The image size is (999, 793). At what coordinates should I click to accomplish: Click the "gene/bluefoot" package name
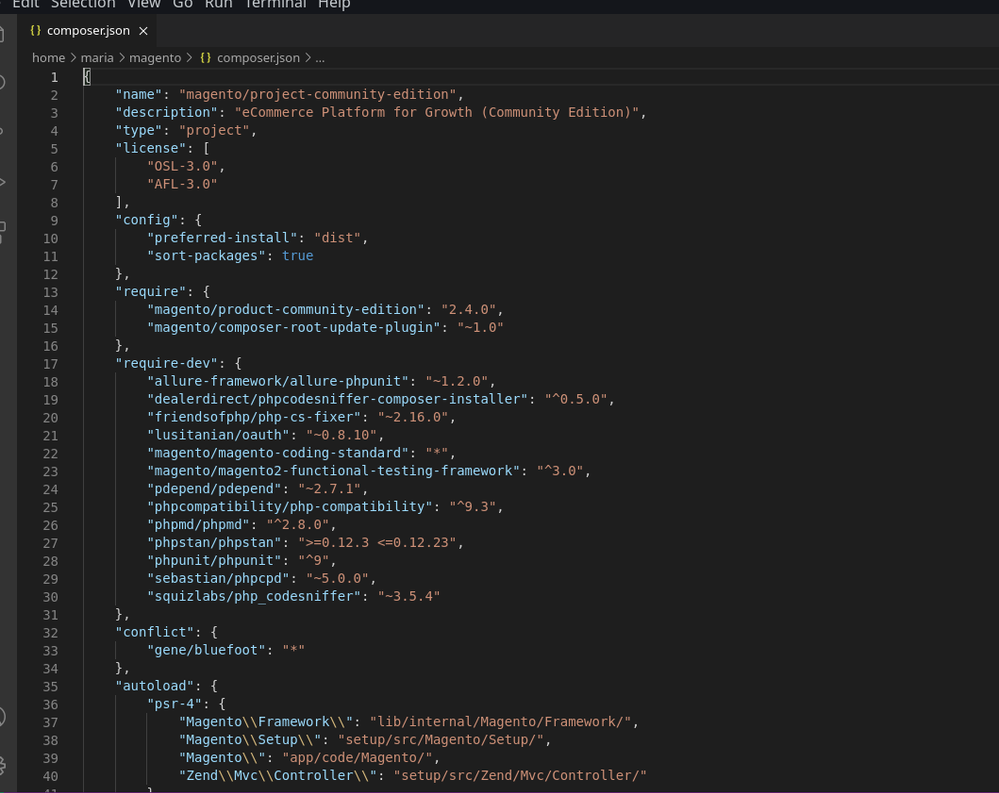pyautogui.click(x=206, y=650)
